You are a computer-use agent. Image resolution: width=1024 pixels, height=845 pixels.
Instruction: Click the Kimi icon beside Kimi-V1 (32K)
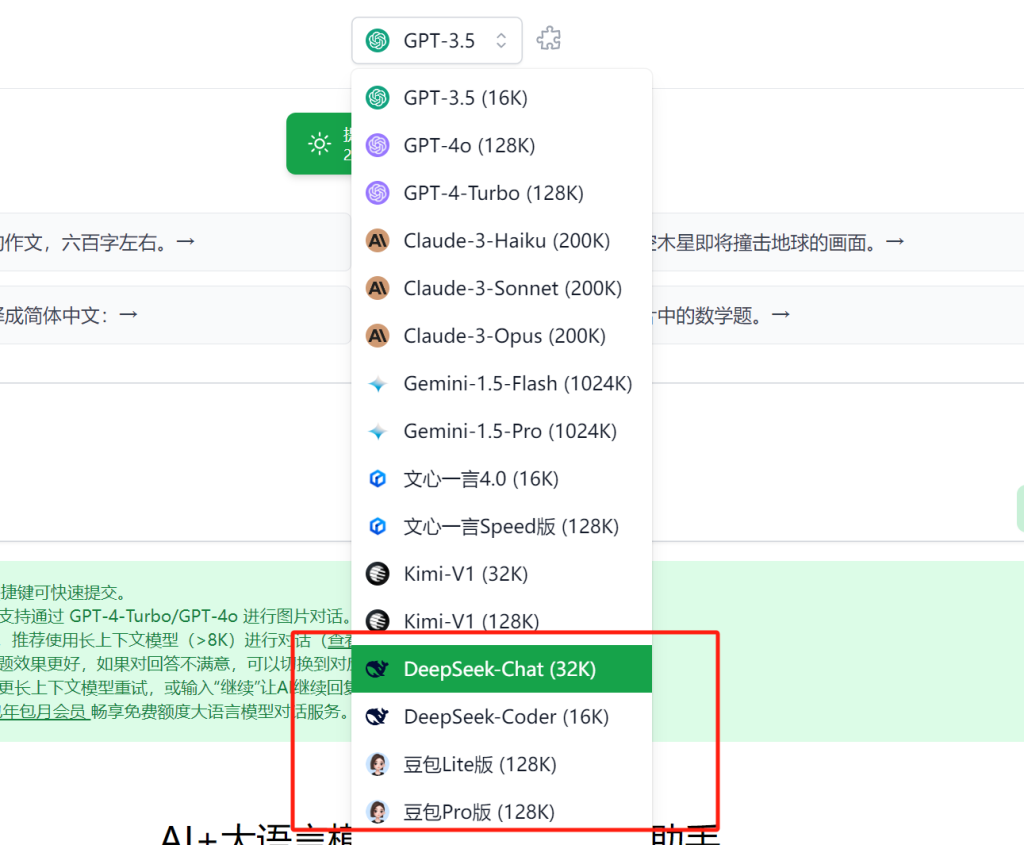[x=377, y=574]
